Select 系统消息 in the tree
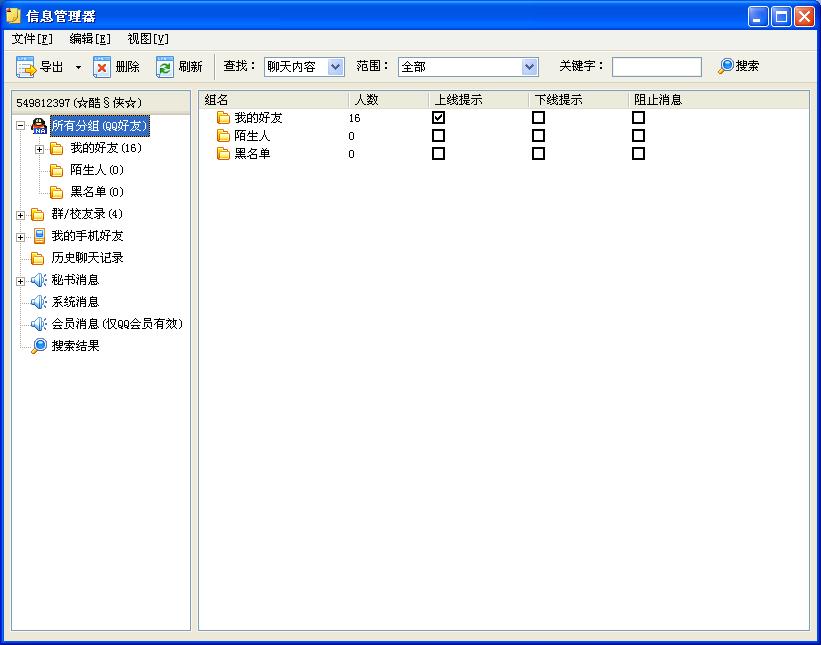Viewport: 821px width, 645px height. 75,302
